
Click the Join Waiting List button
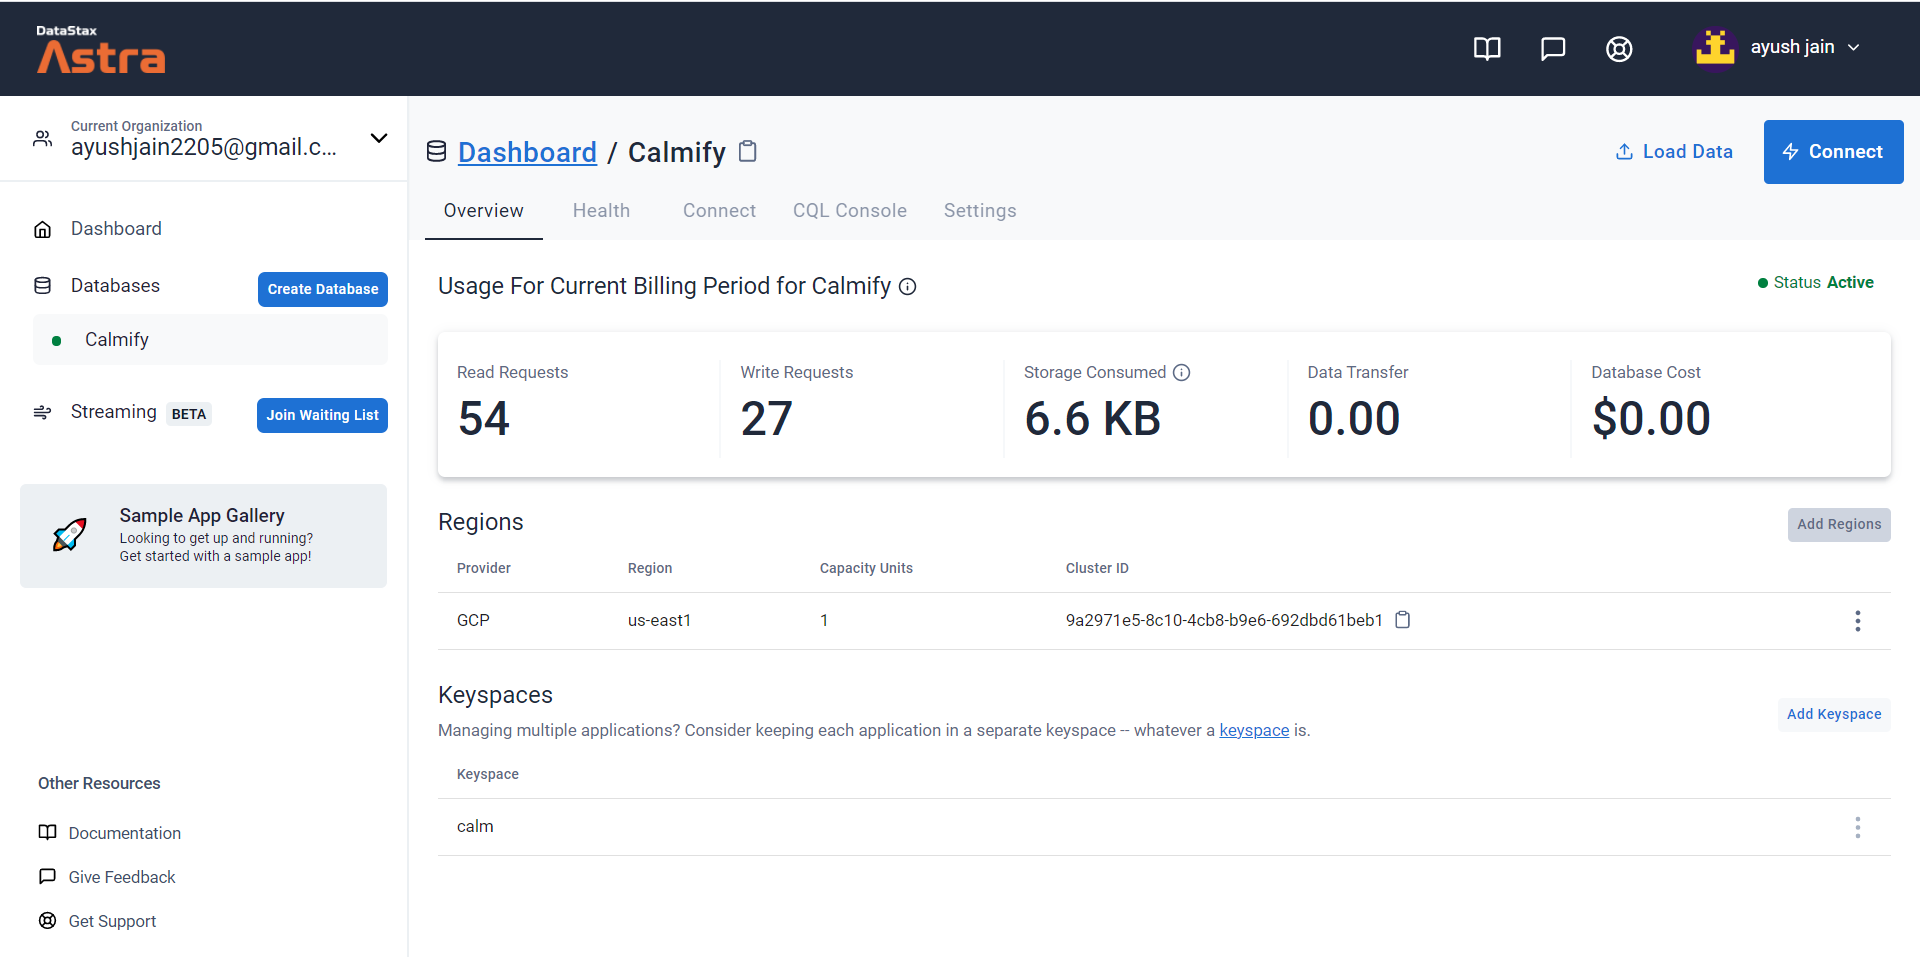point(322,415)
